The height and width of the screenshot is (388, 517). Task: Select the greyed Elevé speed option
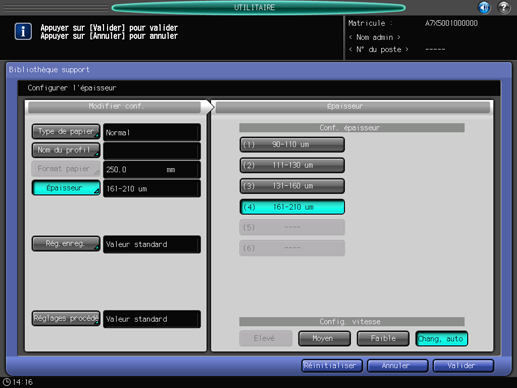click(x=266, y=339)
